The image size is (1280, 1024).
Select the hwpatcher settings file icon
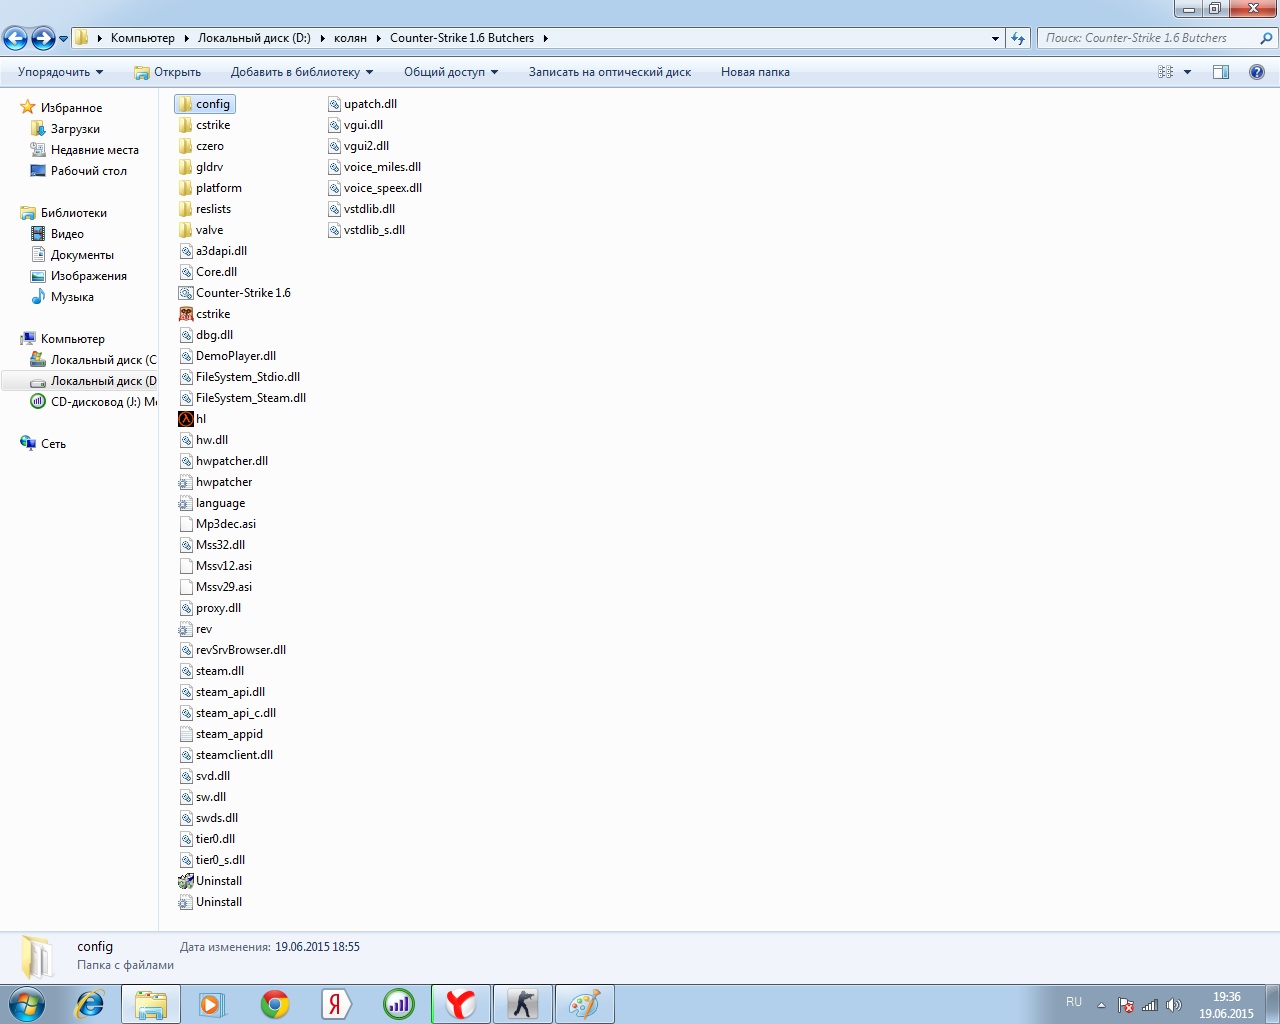pyautogui.click(x=185, y=482)
